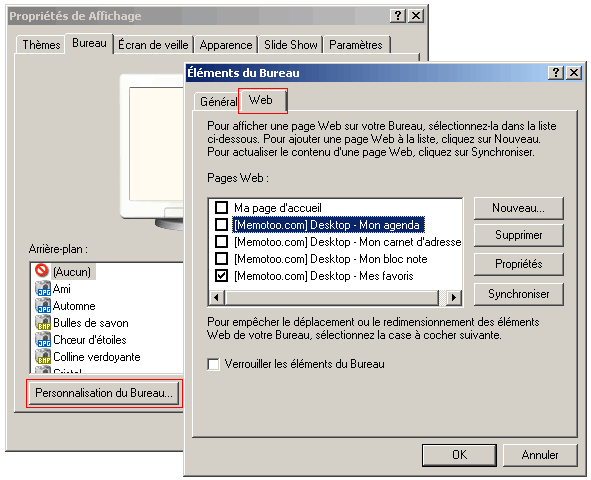
Task: Select the Mon carnet d'adresse list entry
Action: pyautogui.click(x=348, y=242)
